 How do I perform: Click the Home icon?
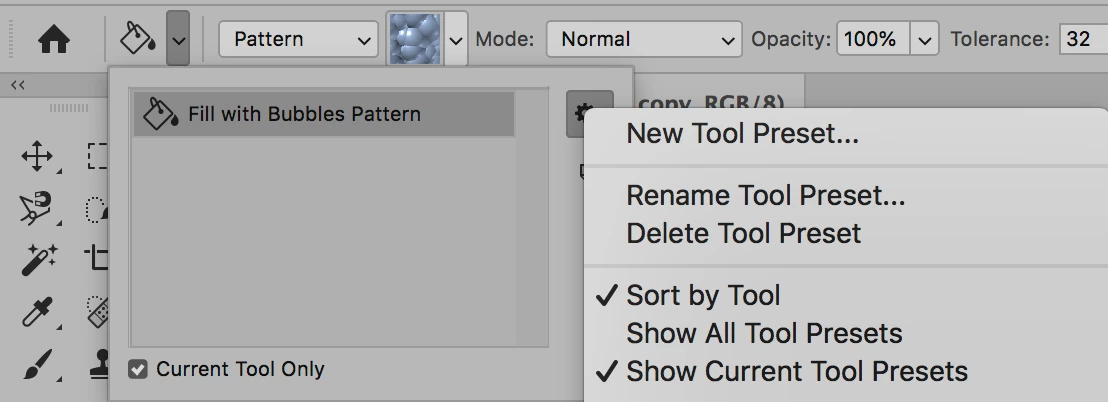(53, 39)
